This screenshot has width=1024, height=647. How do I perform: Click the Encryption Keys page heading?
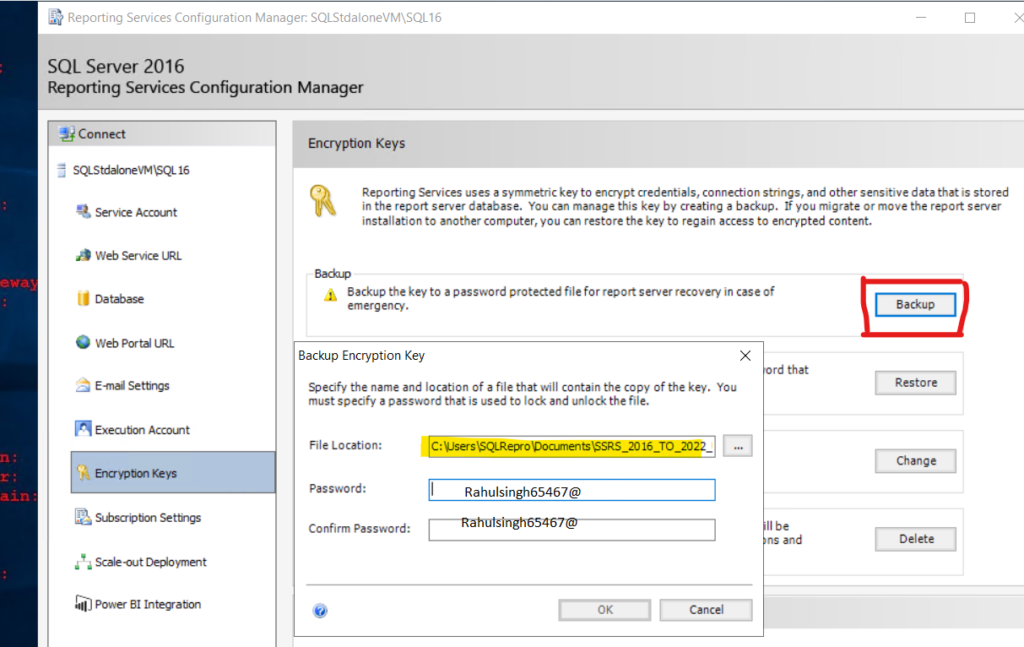click(x=357, y=144)
